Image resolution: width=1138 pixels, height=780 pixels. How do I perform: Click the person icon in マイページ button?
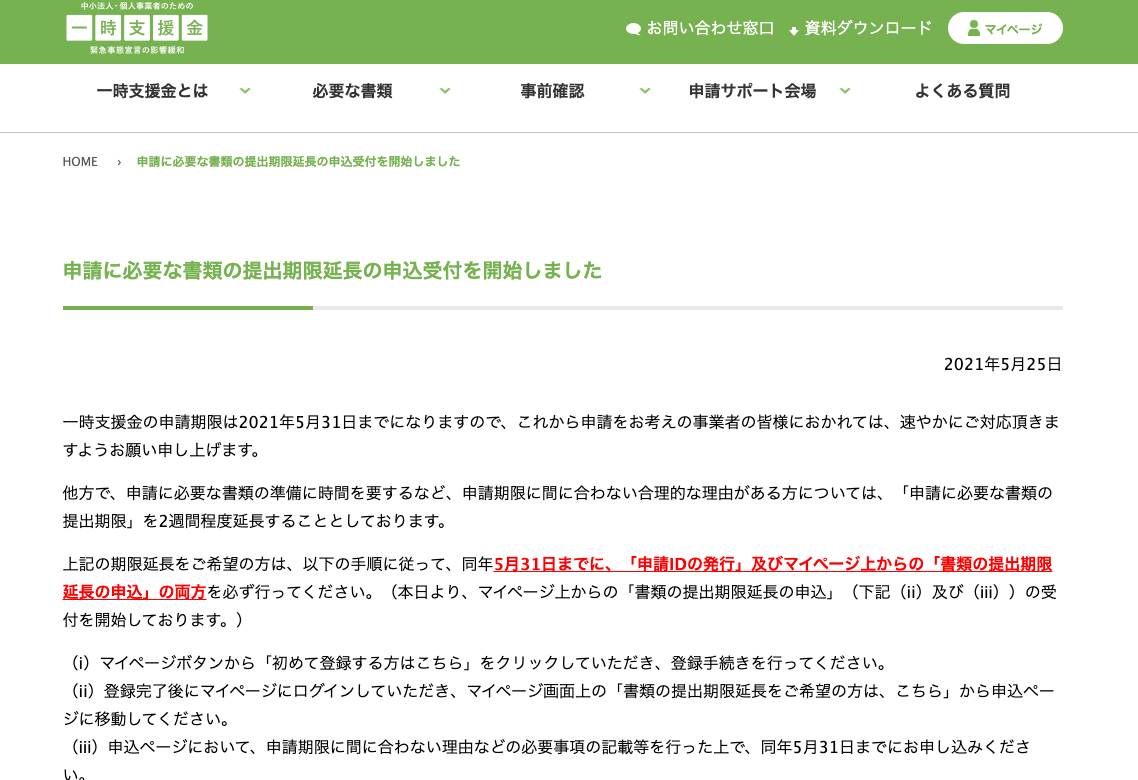click(974, 28)
